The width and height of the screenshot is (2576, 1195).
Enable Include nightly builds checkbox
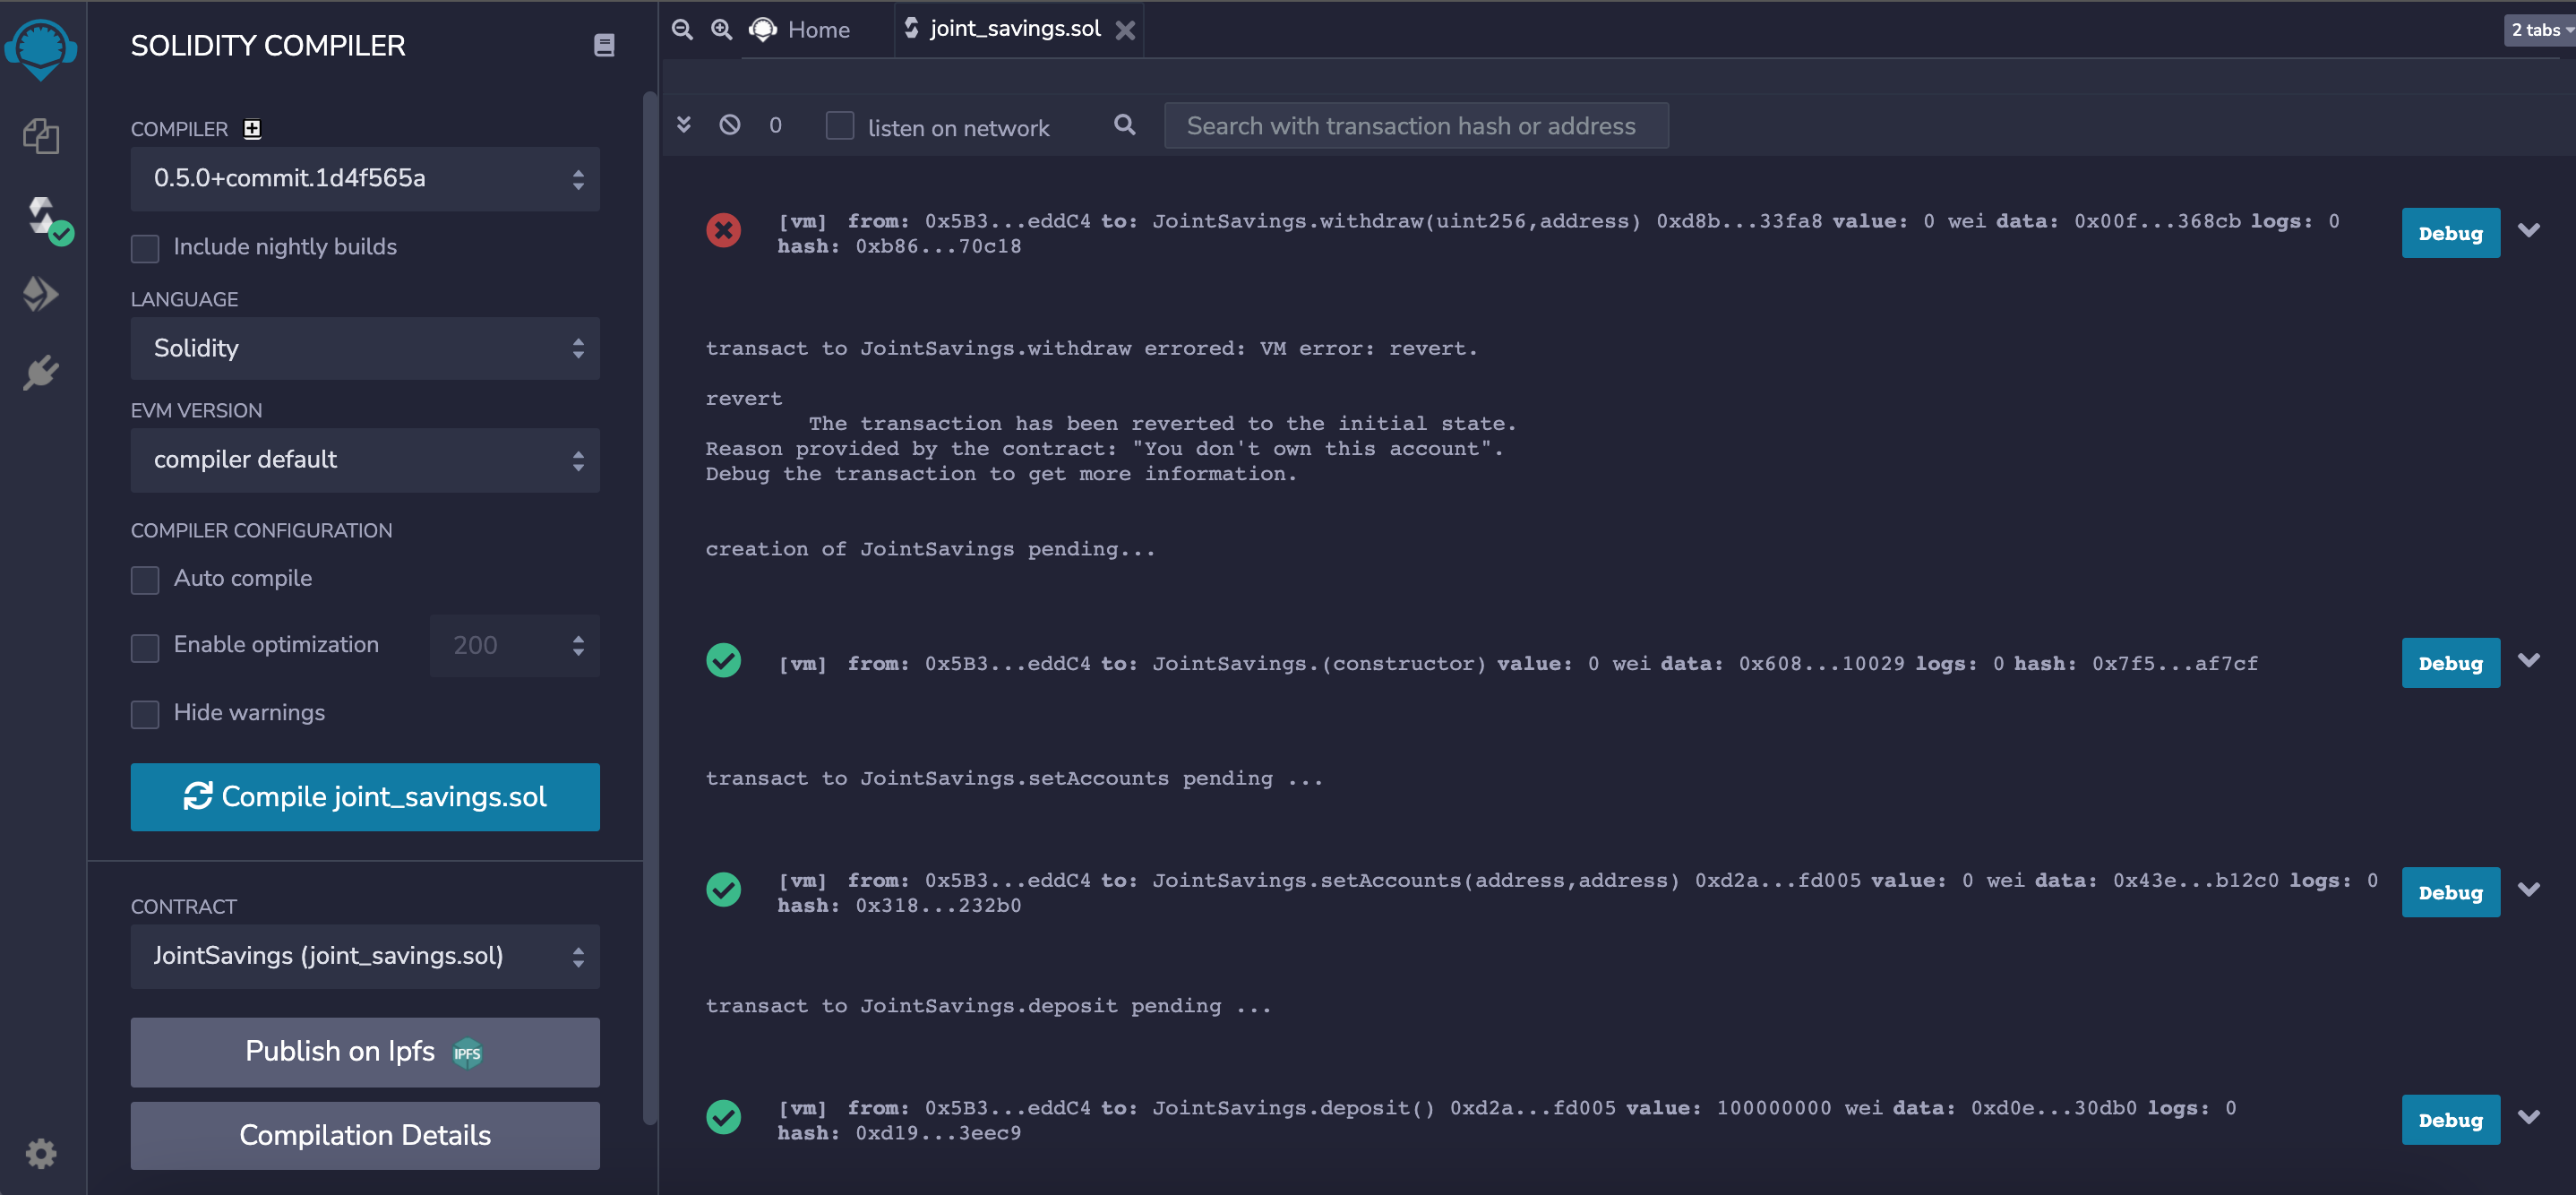(145, 248)
